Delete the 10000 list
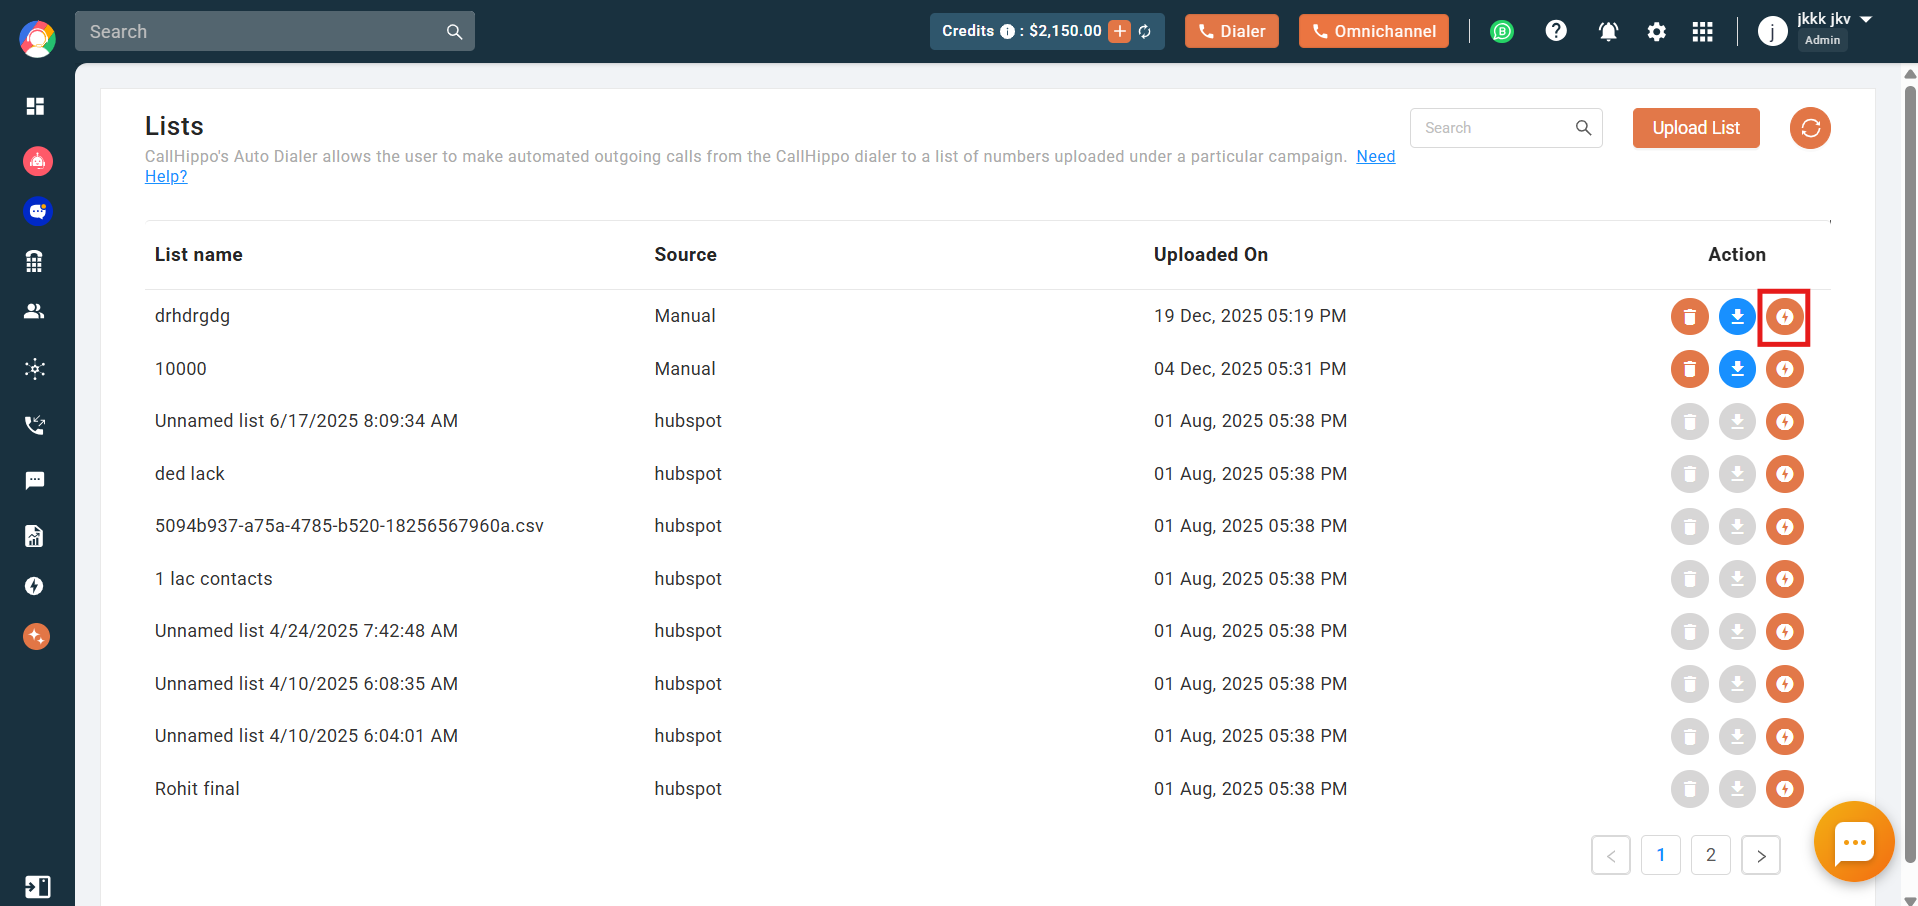The width and height of the screenshot is (1918, 906). (1690, 369)
